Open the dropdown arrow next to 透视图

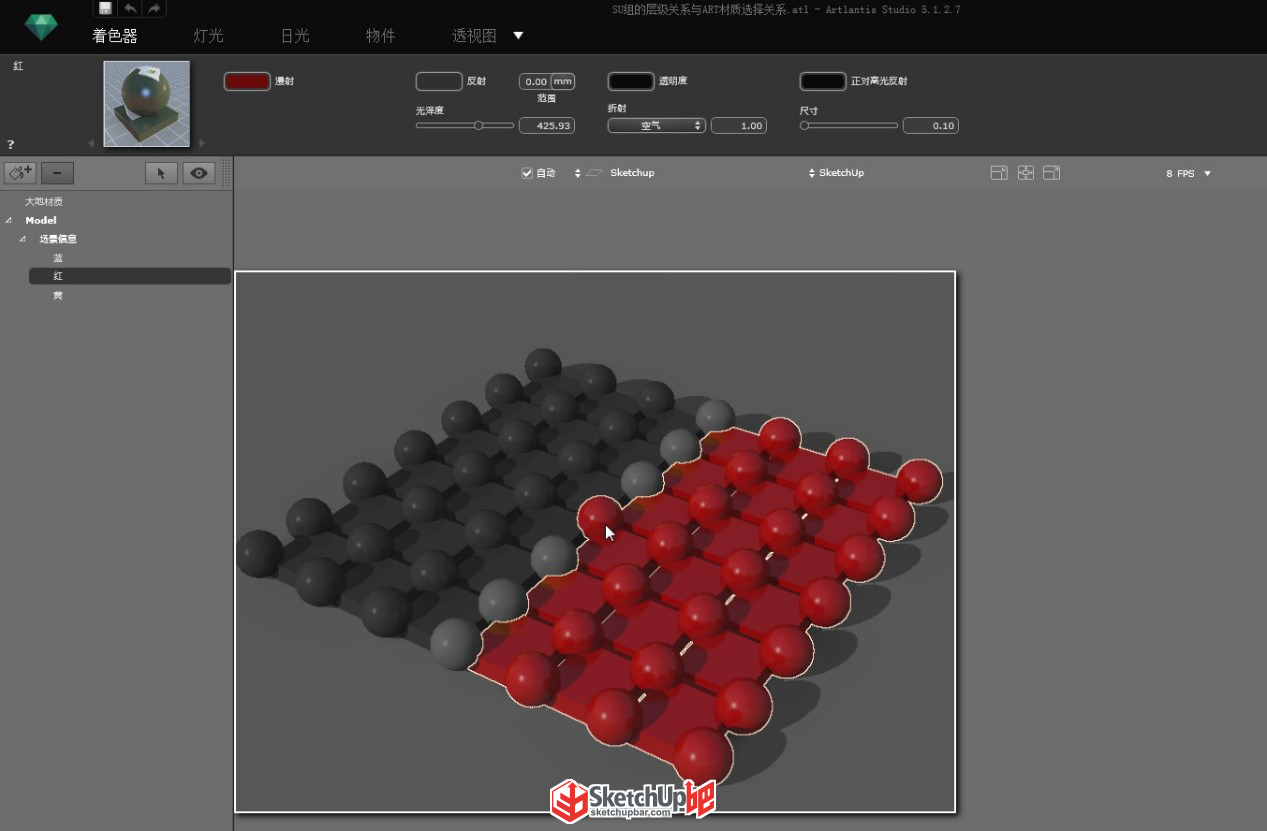coord(518,36)
